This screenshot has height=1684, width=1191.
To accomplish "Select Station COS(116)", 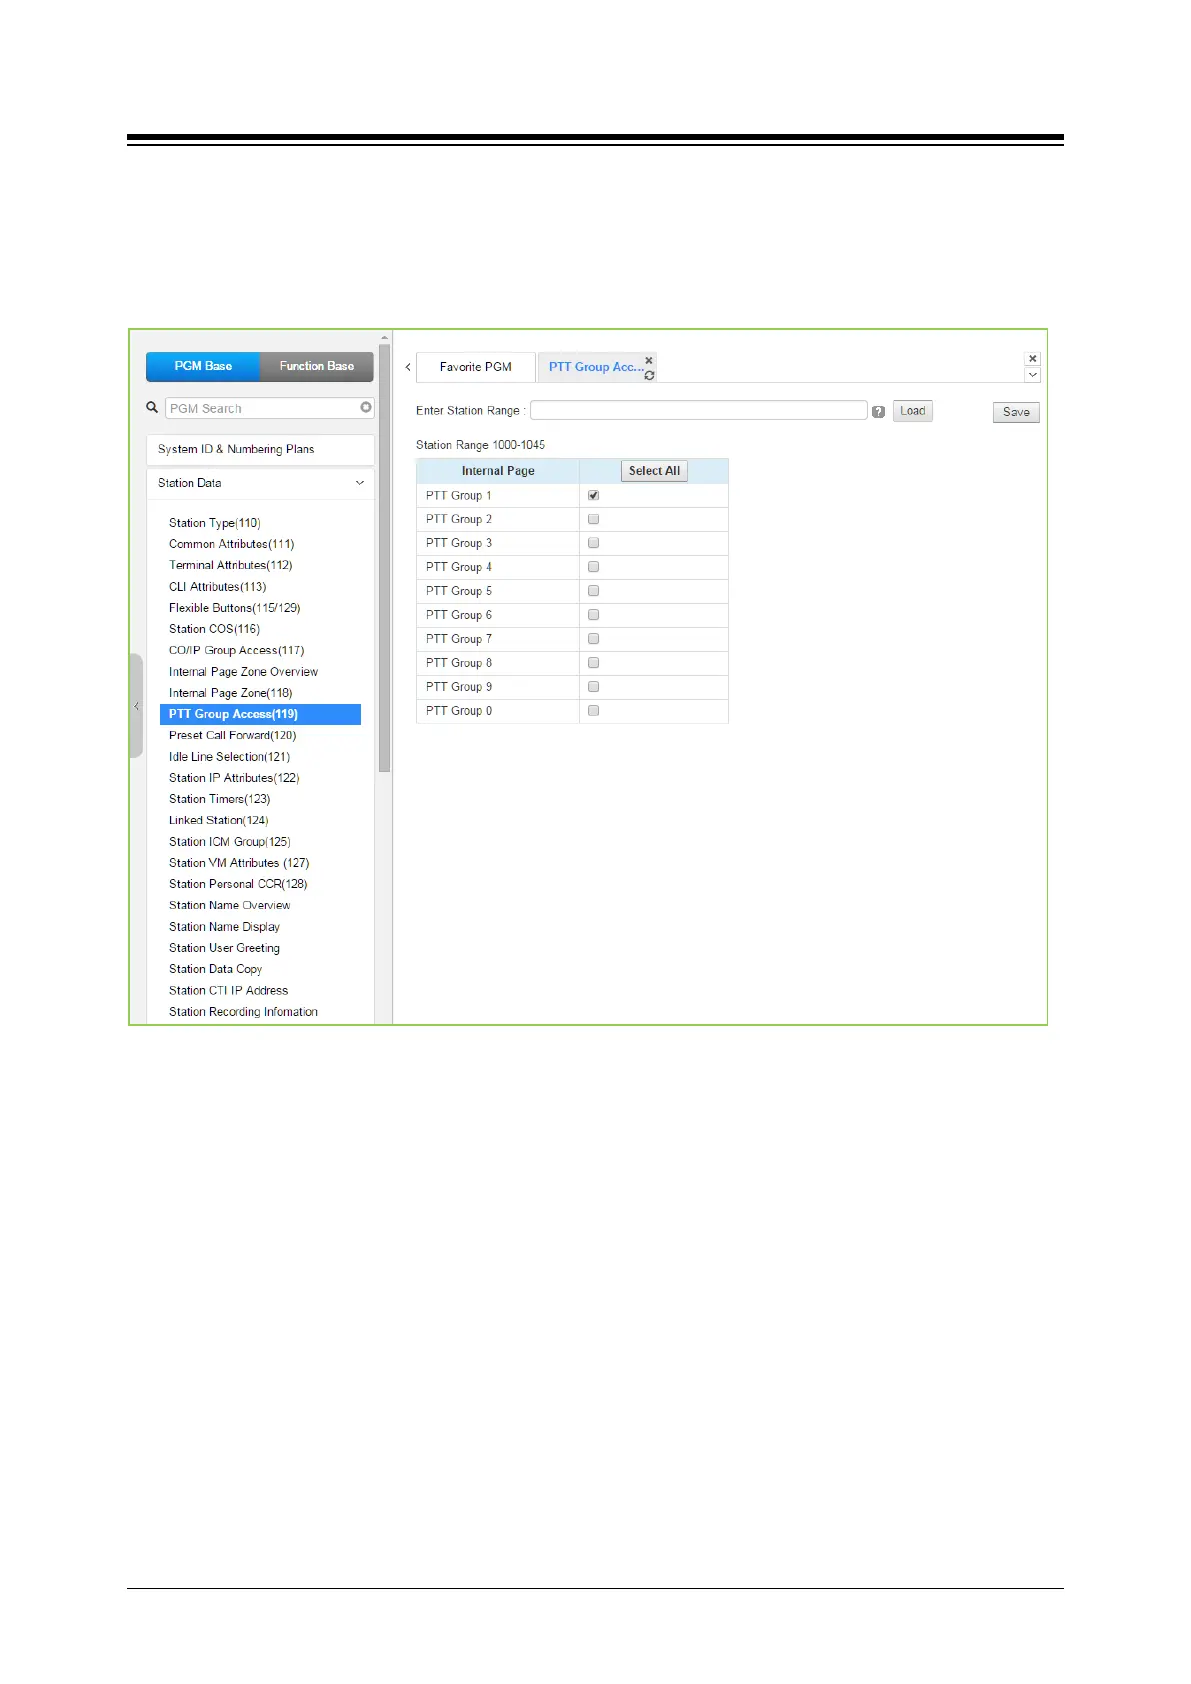I will [x=215, y=629].
